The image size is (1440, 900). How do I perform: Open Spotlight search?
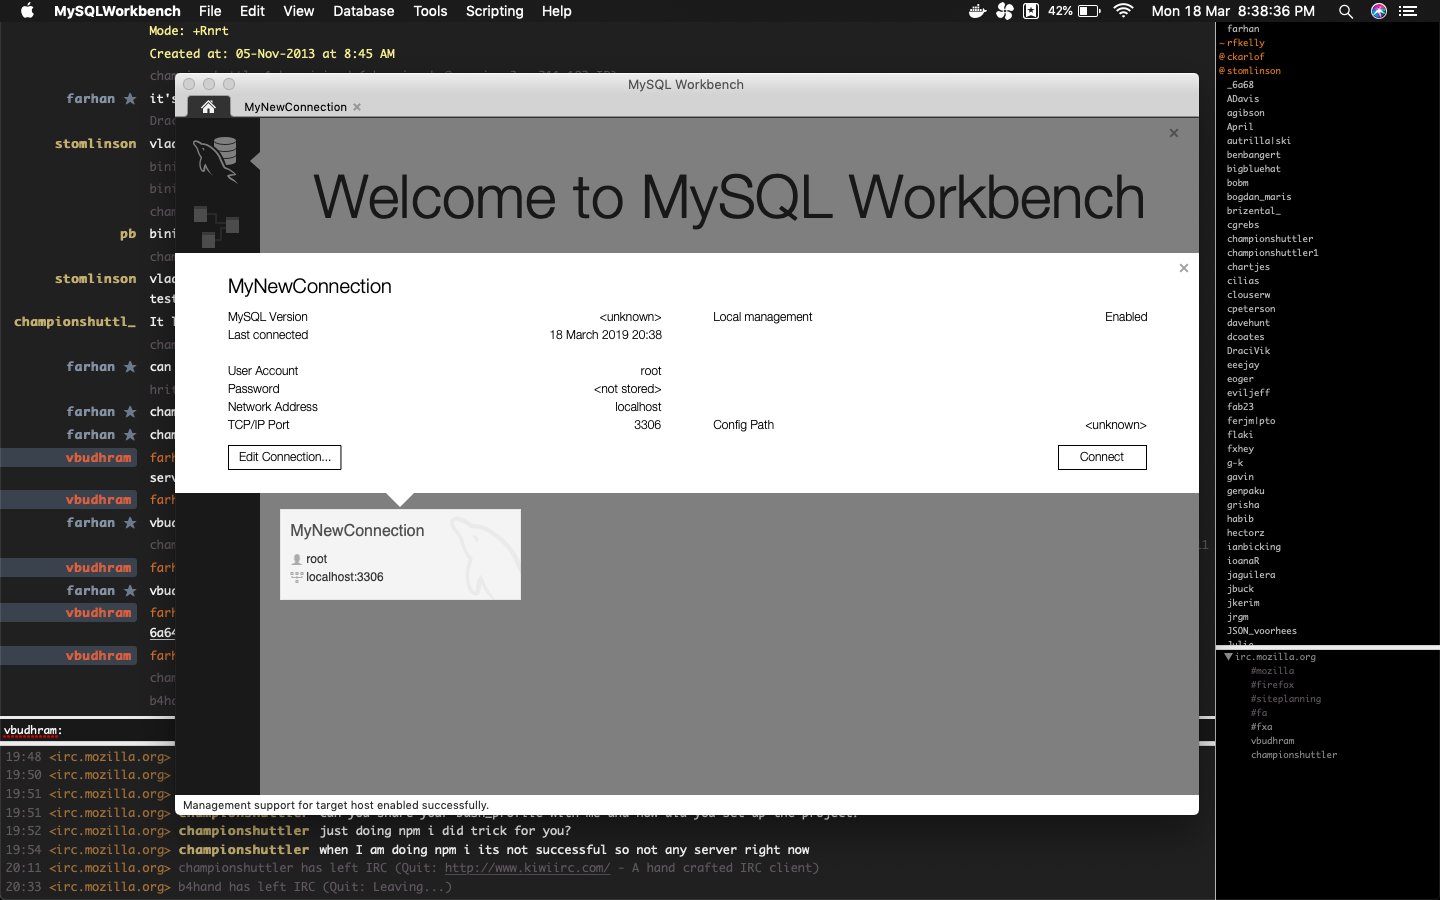point(1346,11)
